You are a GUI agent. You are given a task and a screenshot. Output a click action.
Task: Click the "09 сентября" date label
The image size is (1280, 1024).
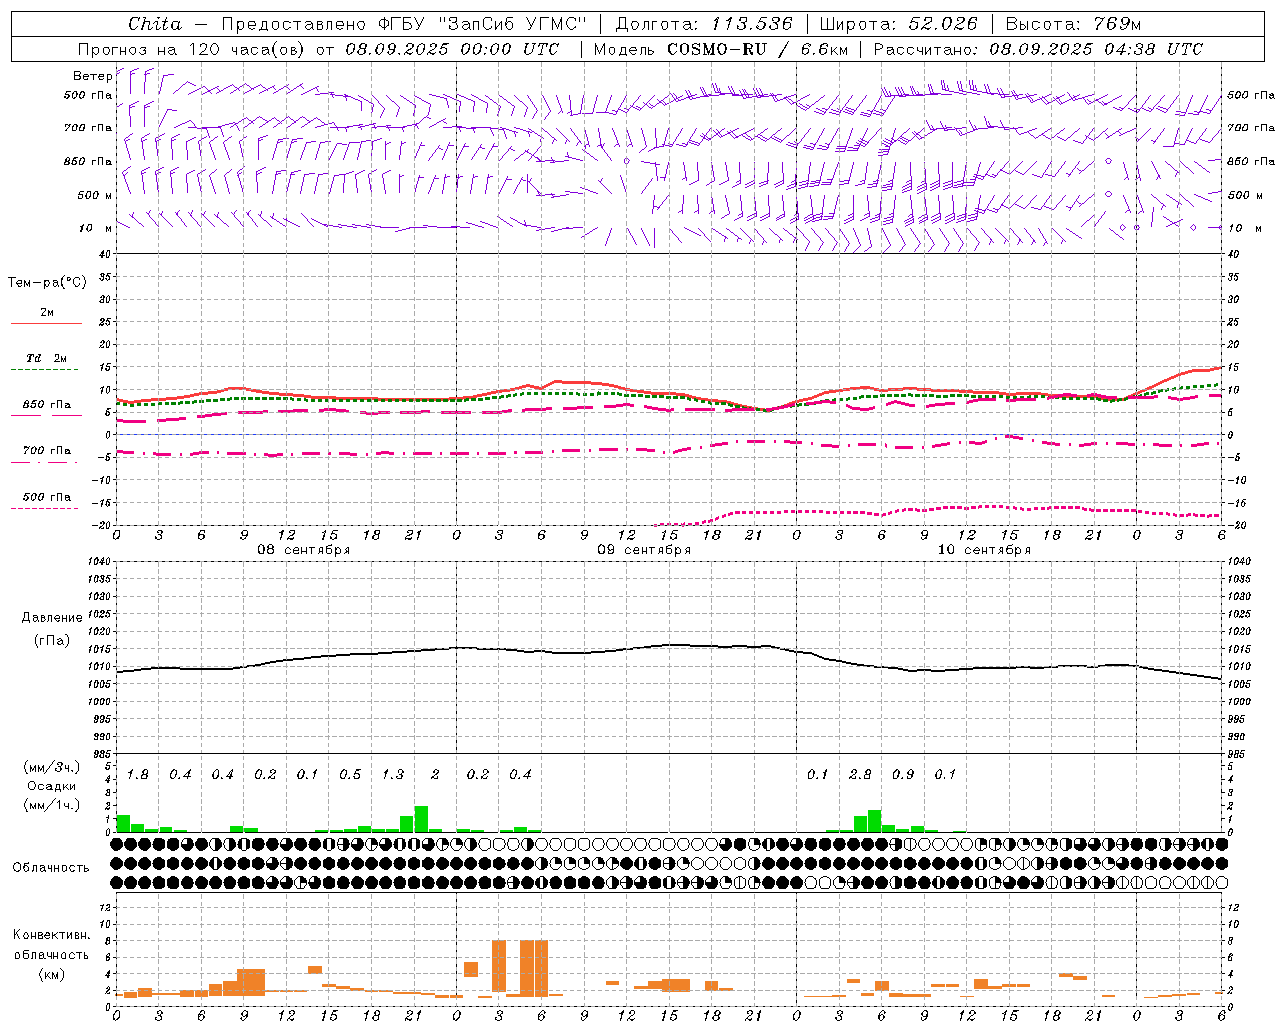[x=644, y=550]
